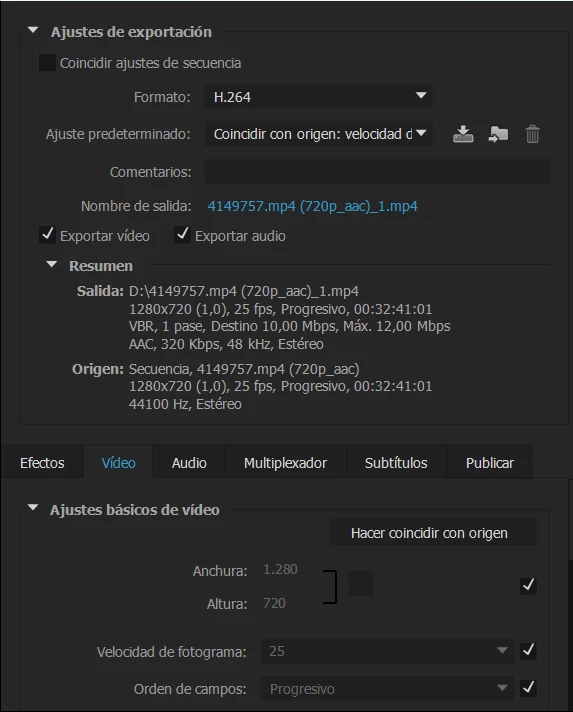573x712 pixels.
Task: Click Hacer coincidir con origen button
Action: (433, 533)
